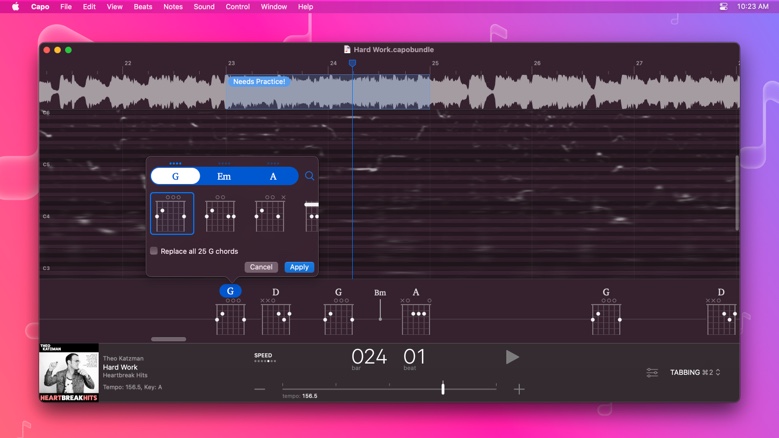The image size is (779, 438).
Task: Start playback with the play button
Action: [512, 357]
